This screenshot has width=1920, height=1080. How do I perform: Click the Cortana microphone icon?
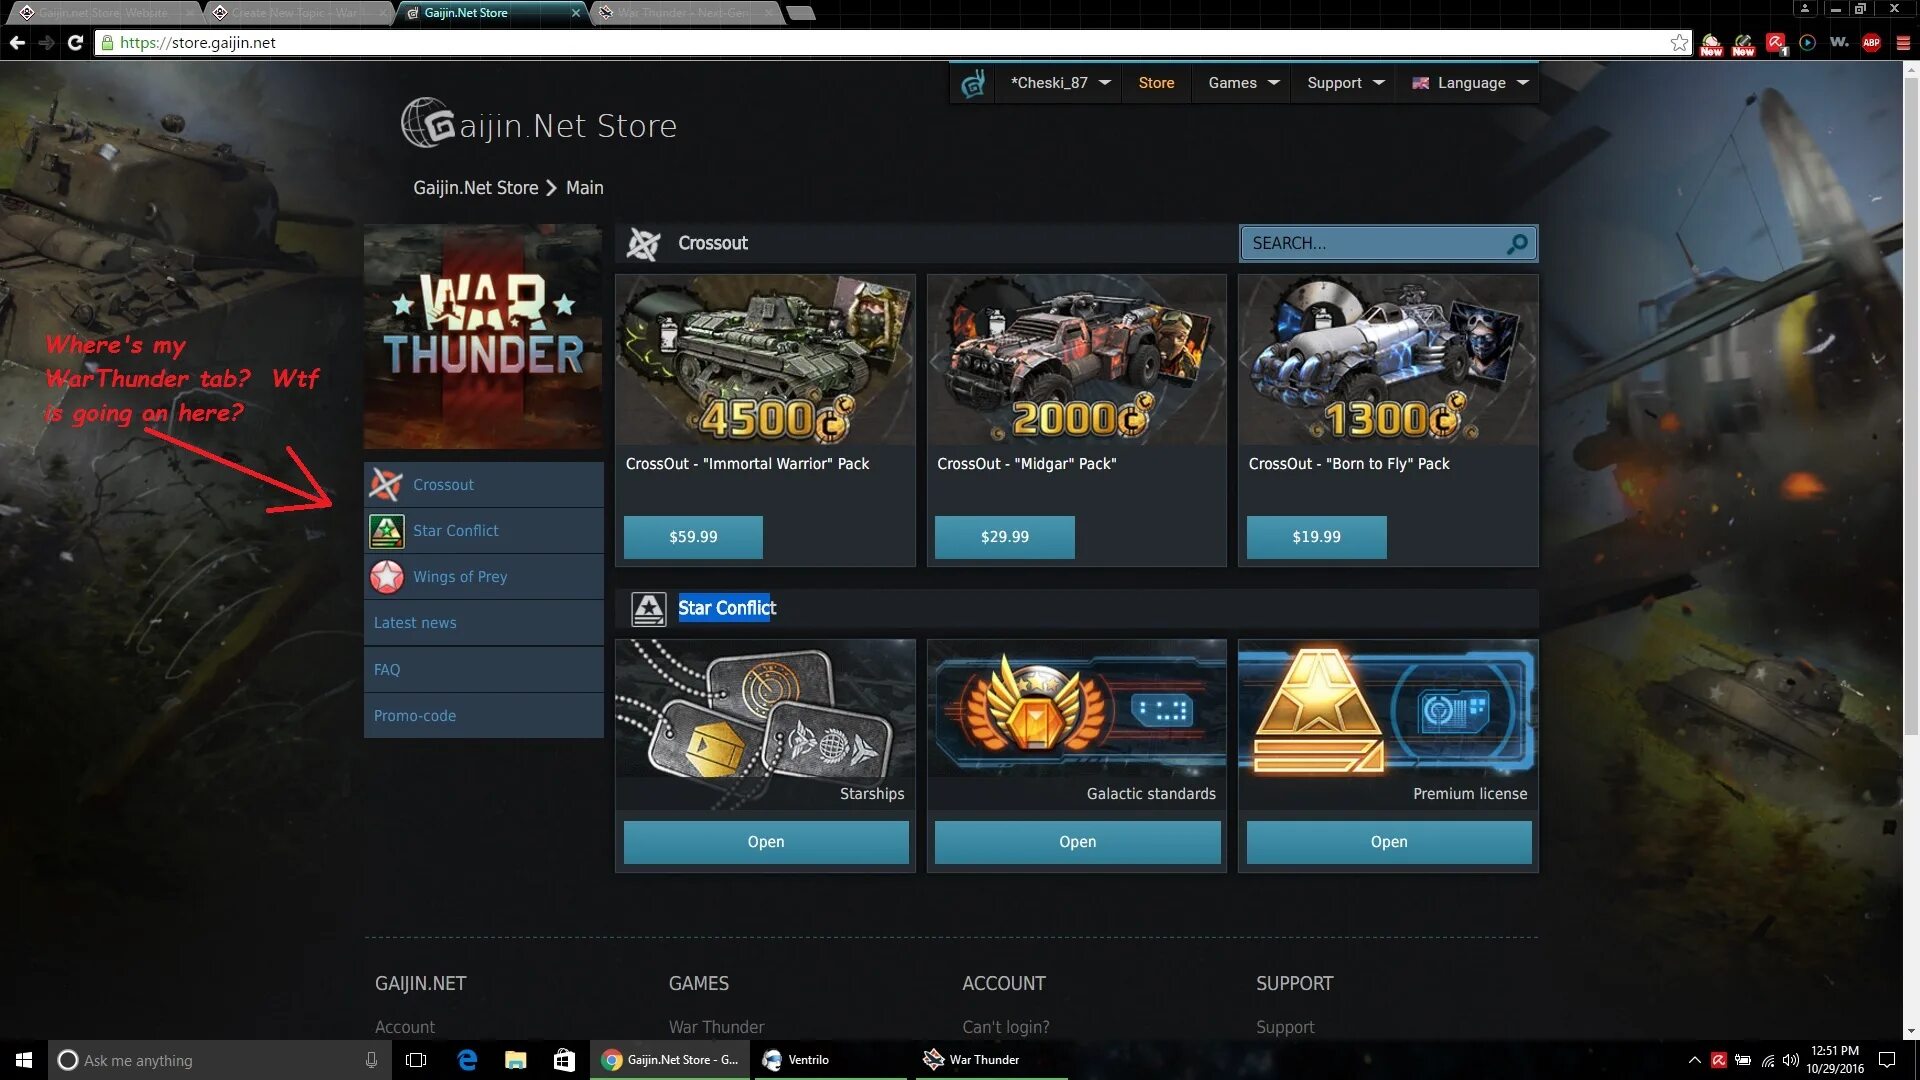click(x=371, y=1060)
